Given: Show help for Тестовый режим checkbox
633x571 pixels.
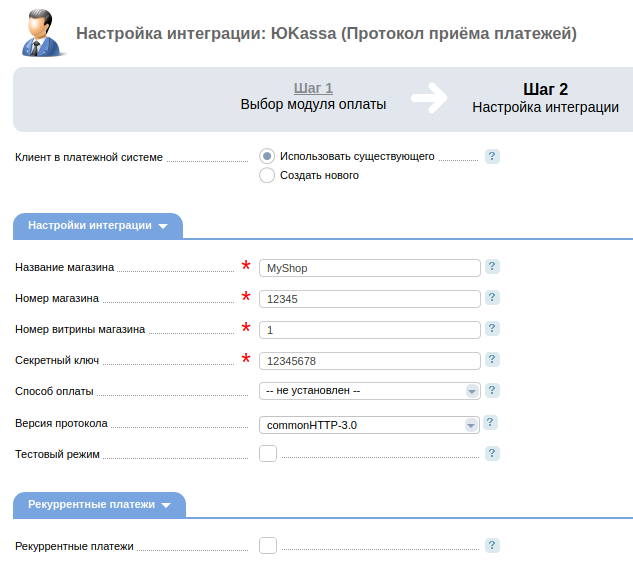Looking at the screenshot, I should pyautogui.click(x=492, y=453).
